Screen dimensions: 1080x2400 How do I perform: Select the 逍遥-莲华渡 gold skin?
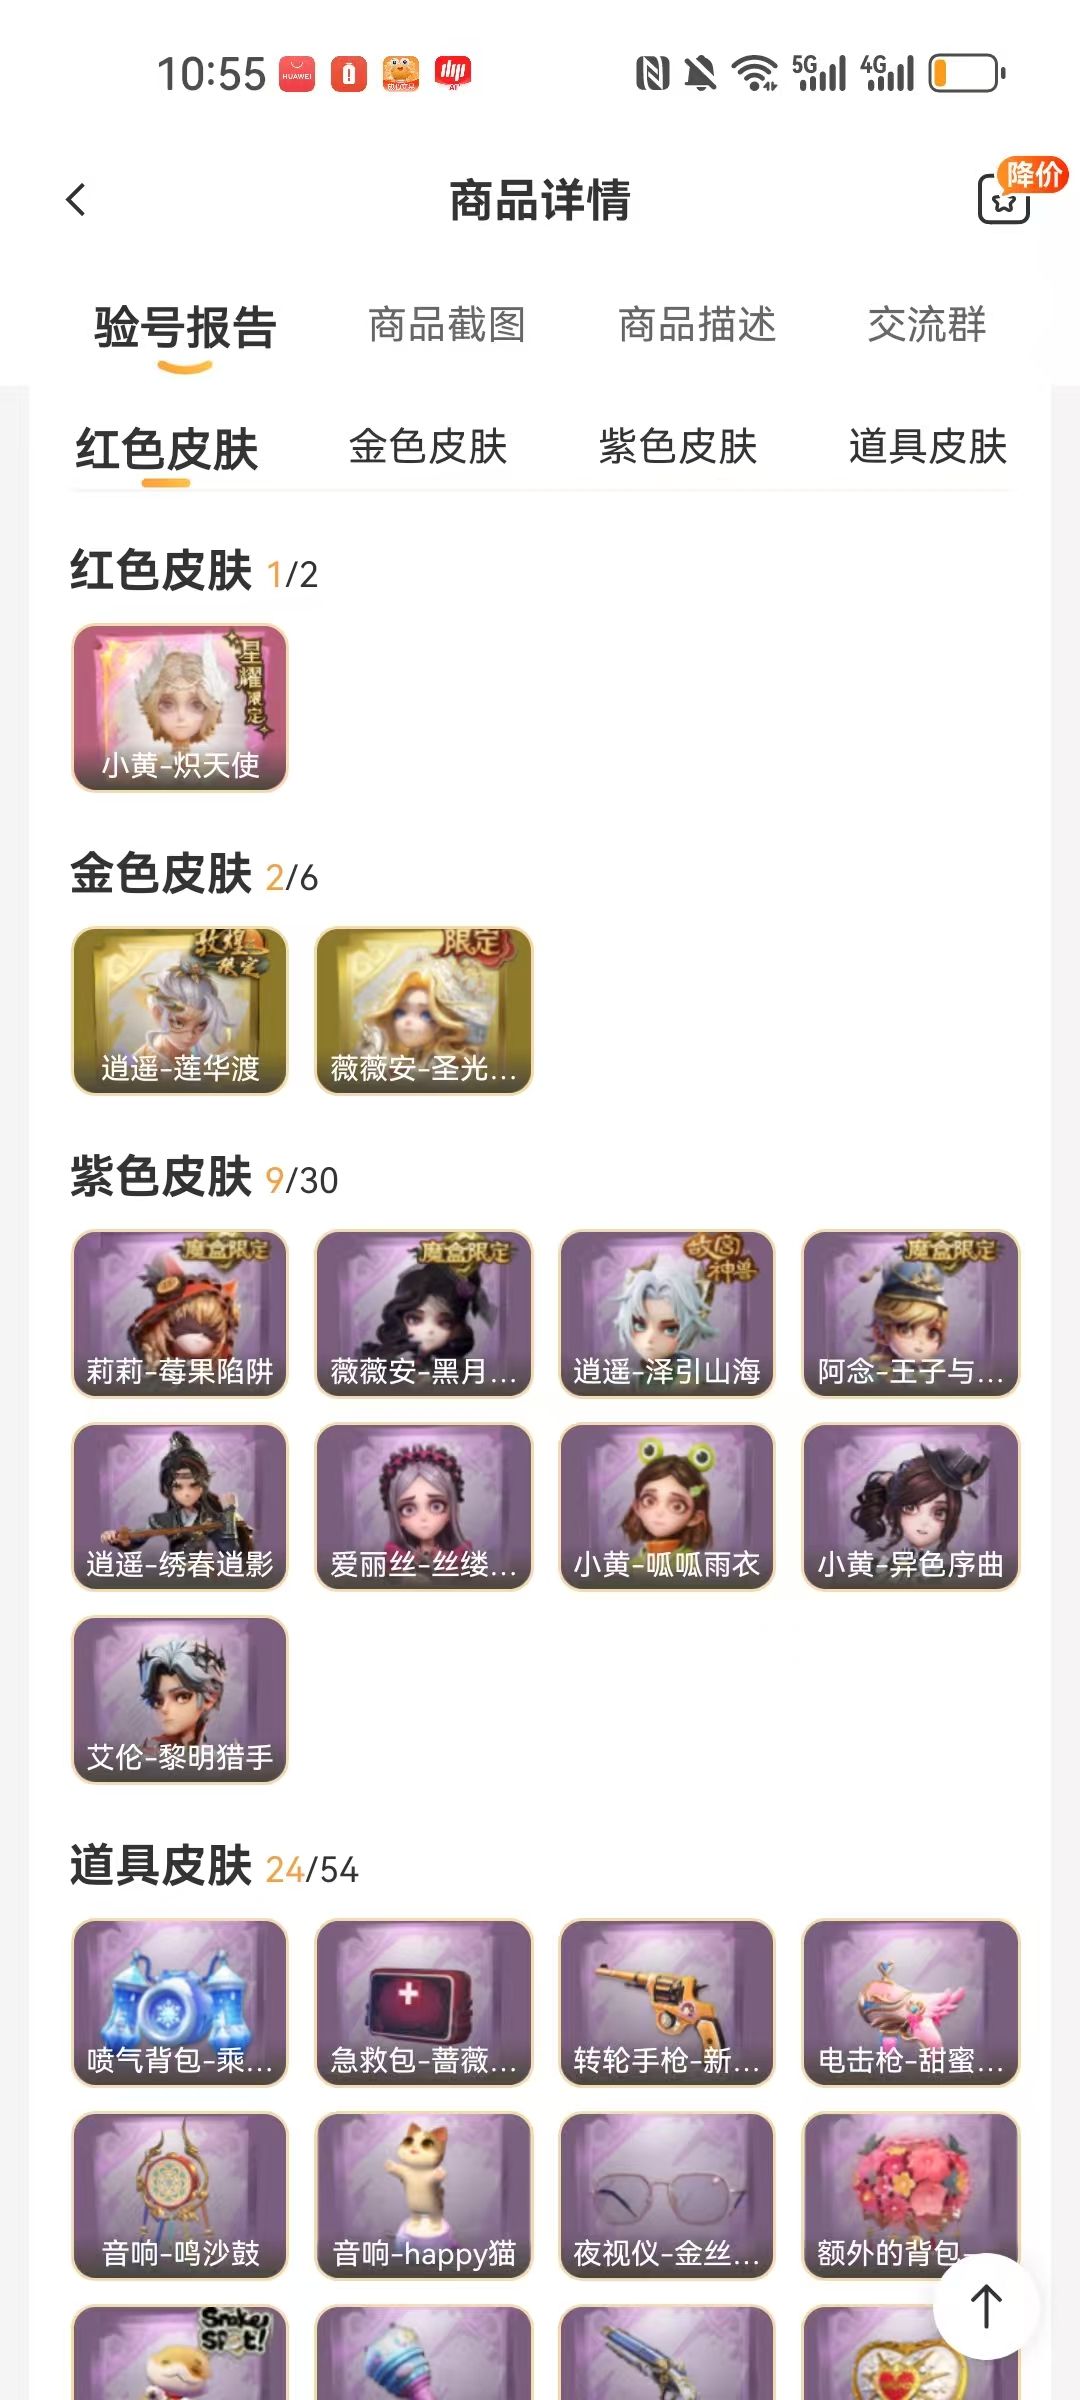[x=180, y=1010]
